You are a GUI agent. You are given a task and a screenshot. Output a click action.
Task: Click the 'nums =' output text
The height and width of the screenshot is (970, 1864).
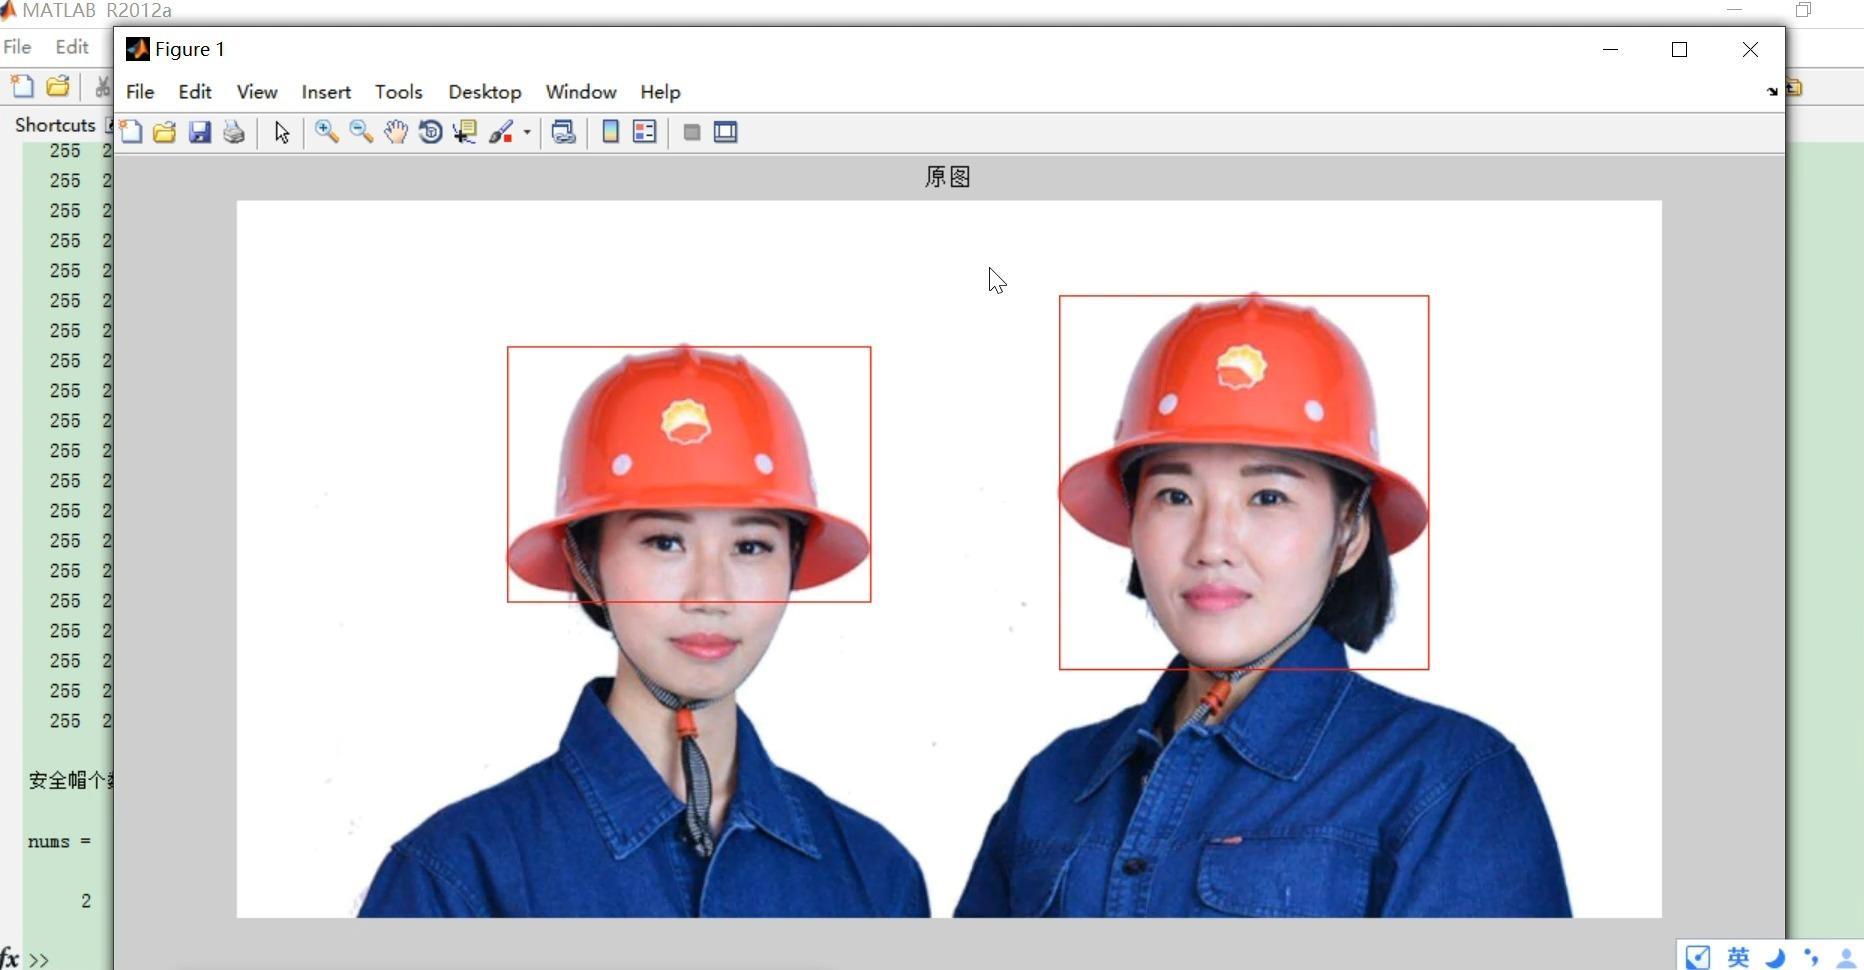60,841
